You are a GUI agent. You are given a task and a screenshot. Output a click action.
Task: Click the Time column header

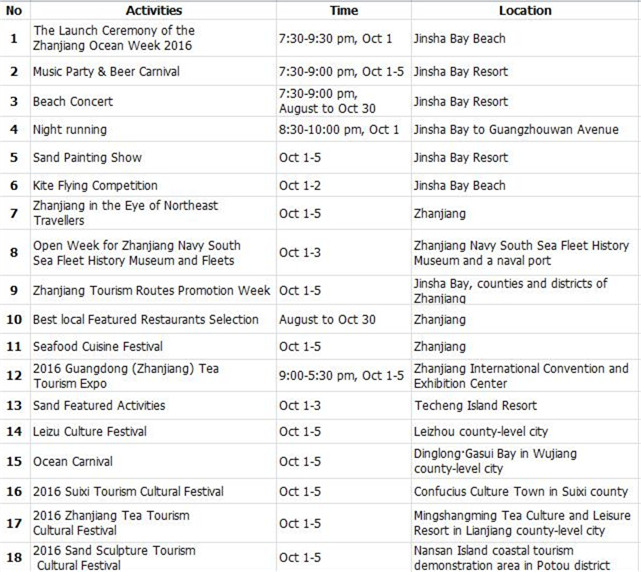pyautogui.click(x=343, y=10)
